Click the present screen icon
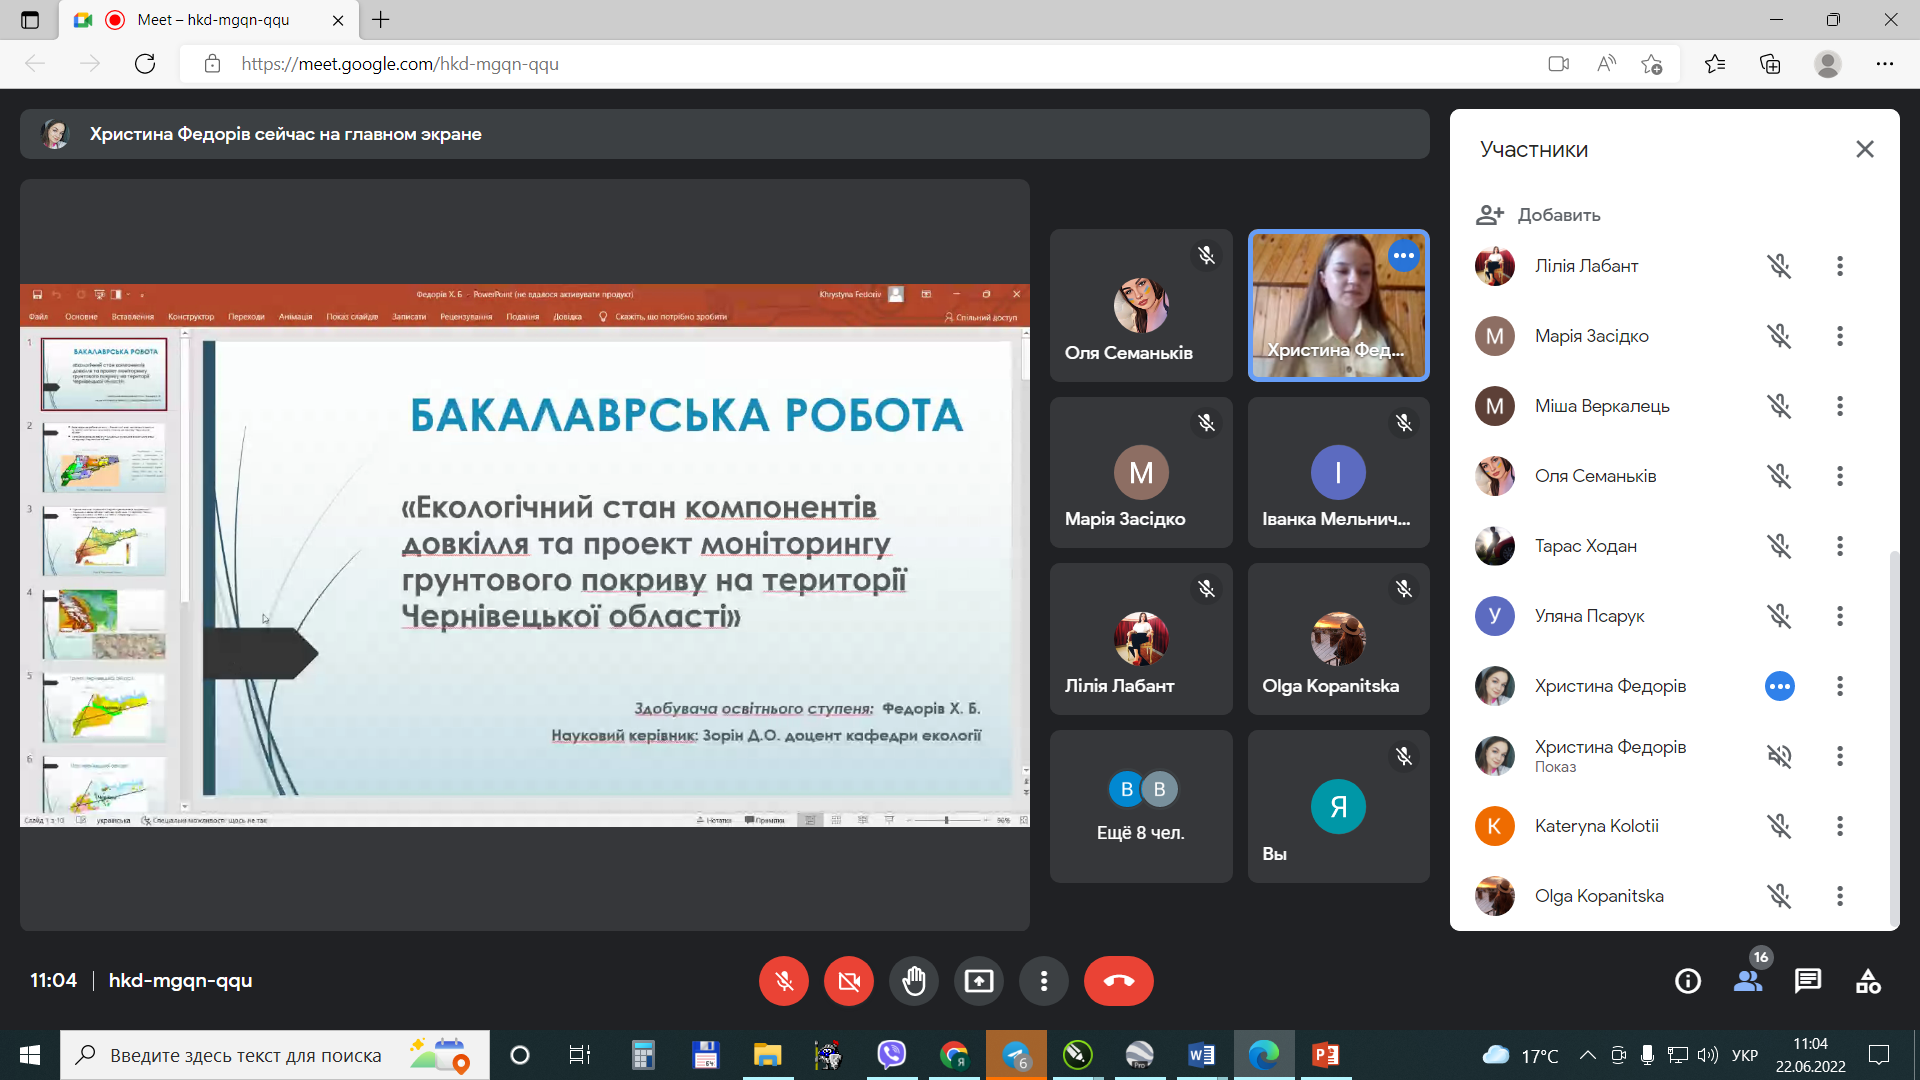The width and height of the screenshot is (1920, 1080). pos(979,981)
